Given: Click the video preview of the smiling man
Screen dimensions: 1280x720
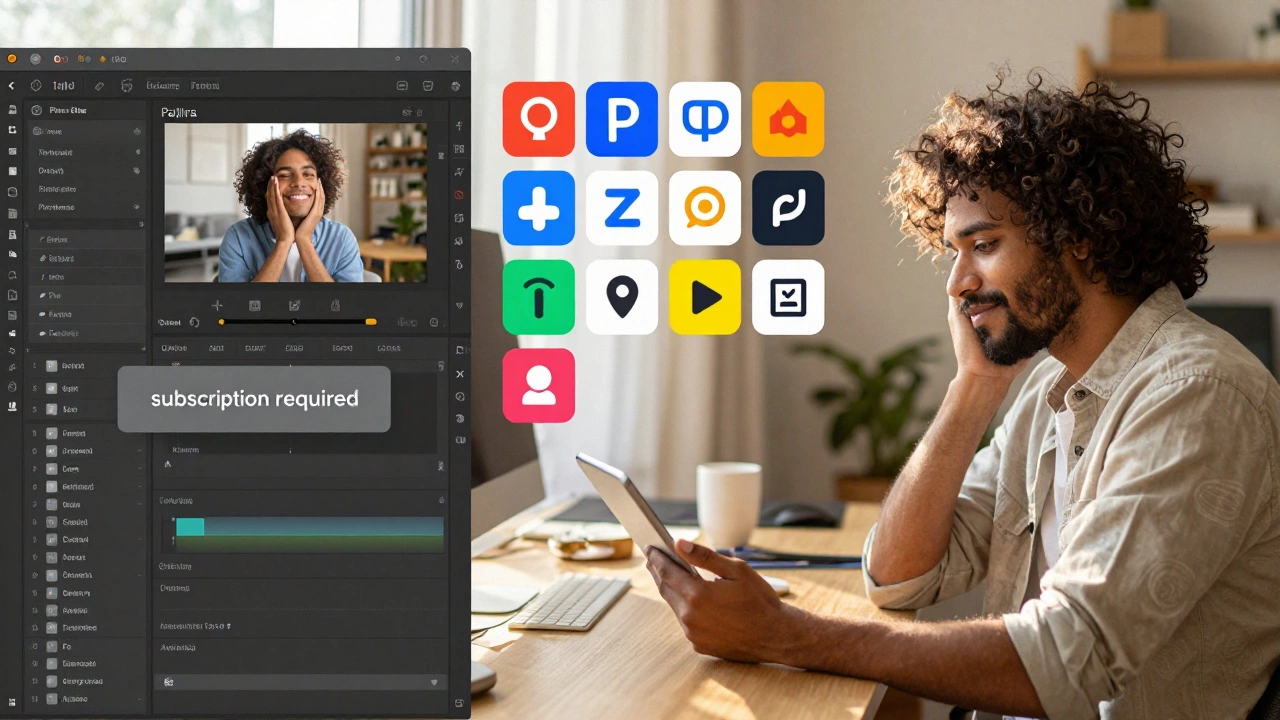Looking at the screenshot, I should tap(295, 203).
